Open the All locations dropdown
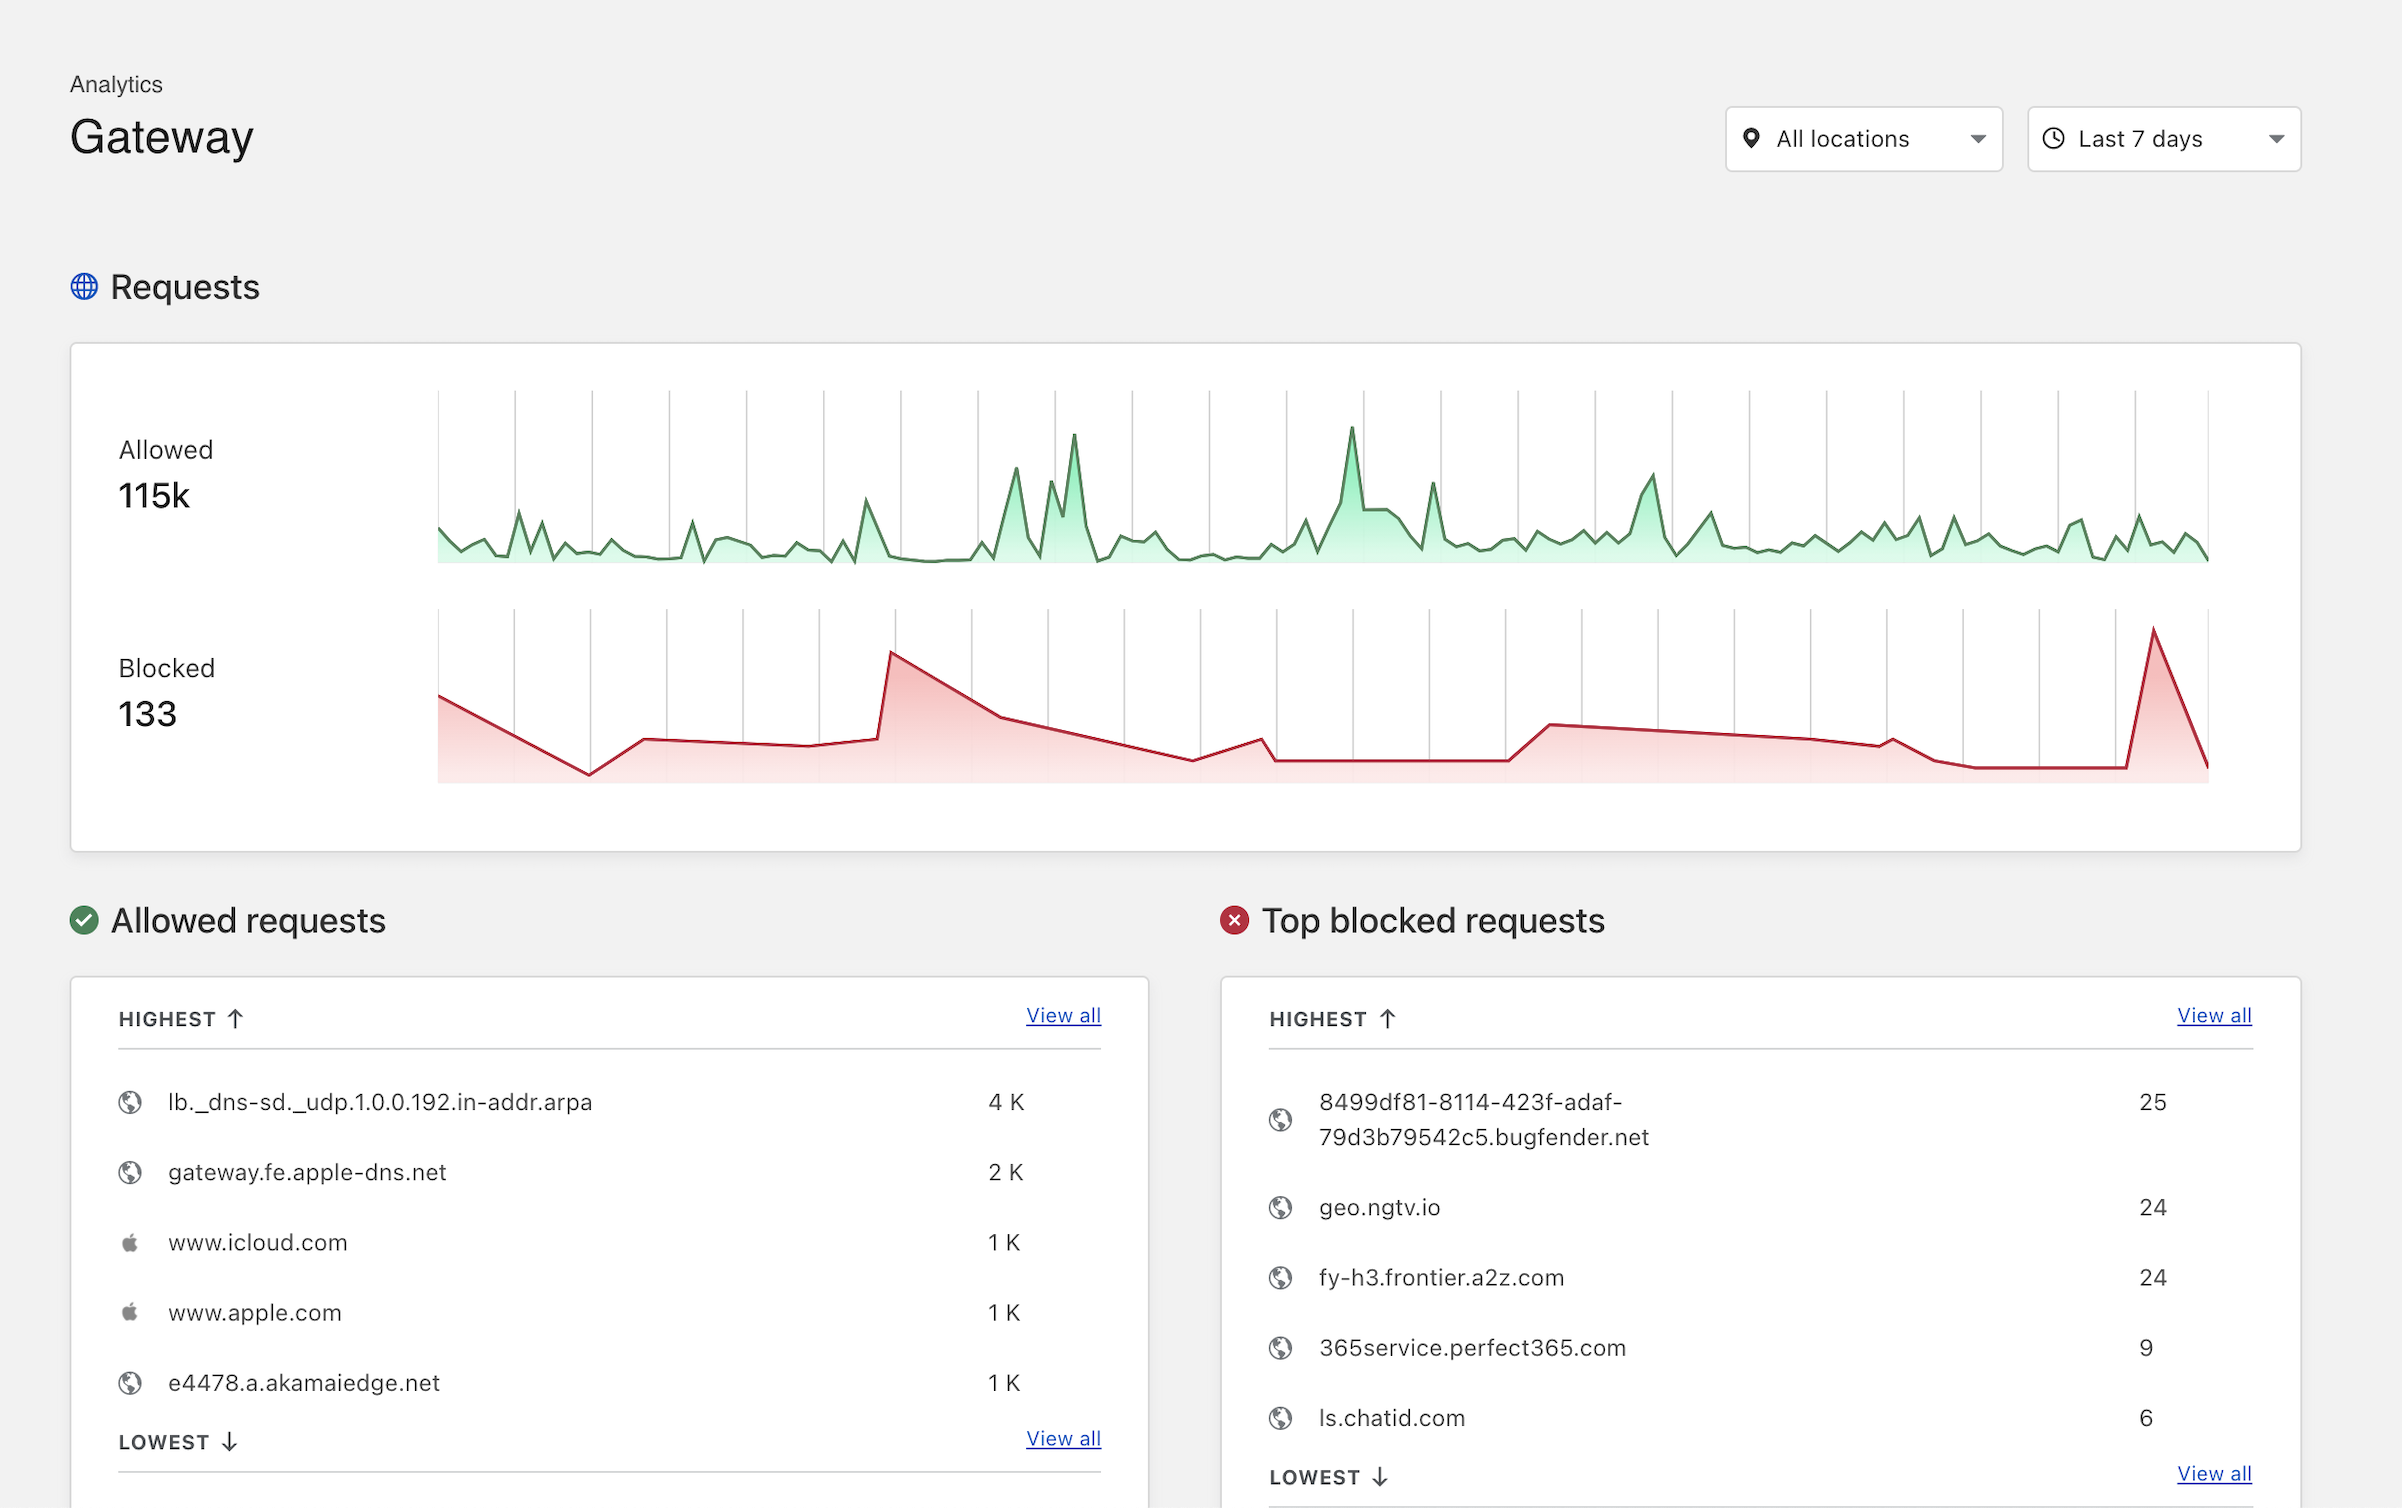Viewport: 2402px width, 1508px height. click(x=1863, y=139)
